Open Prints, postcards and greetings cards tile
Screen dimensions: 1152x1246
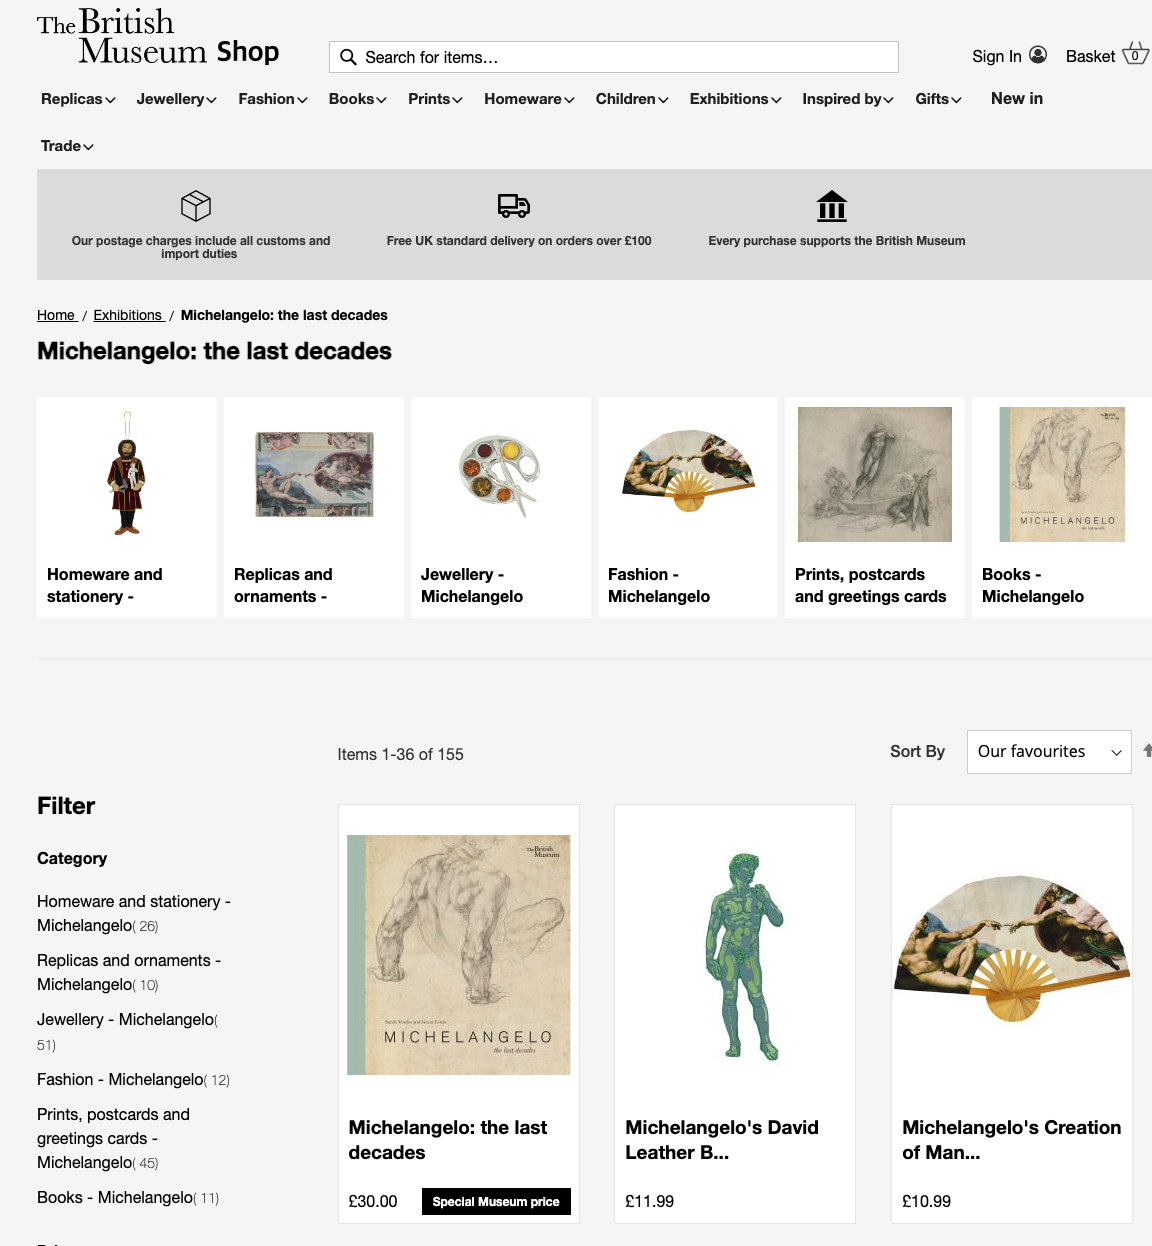[875, 507]
